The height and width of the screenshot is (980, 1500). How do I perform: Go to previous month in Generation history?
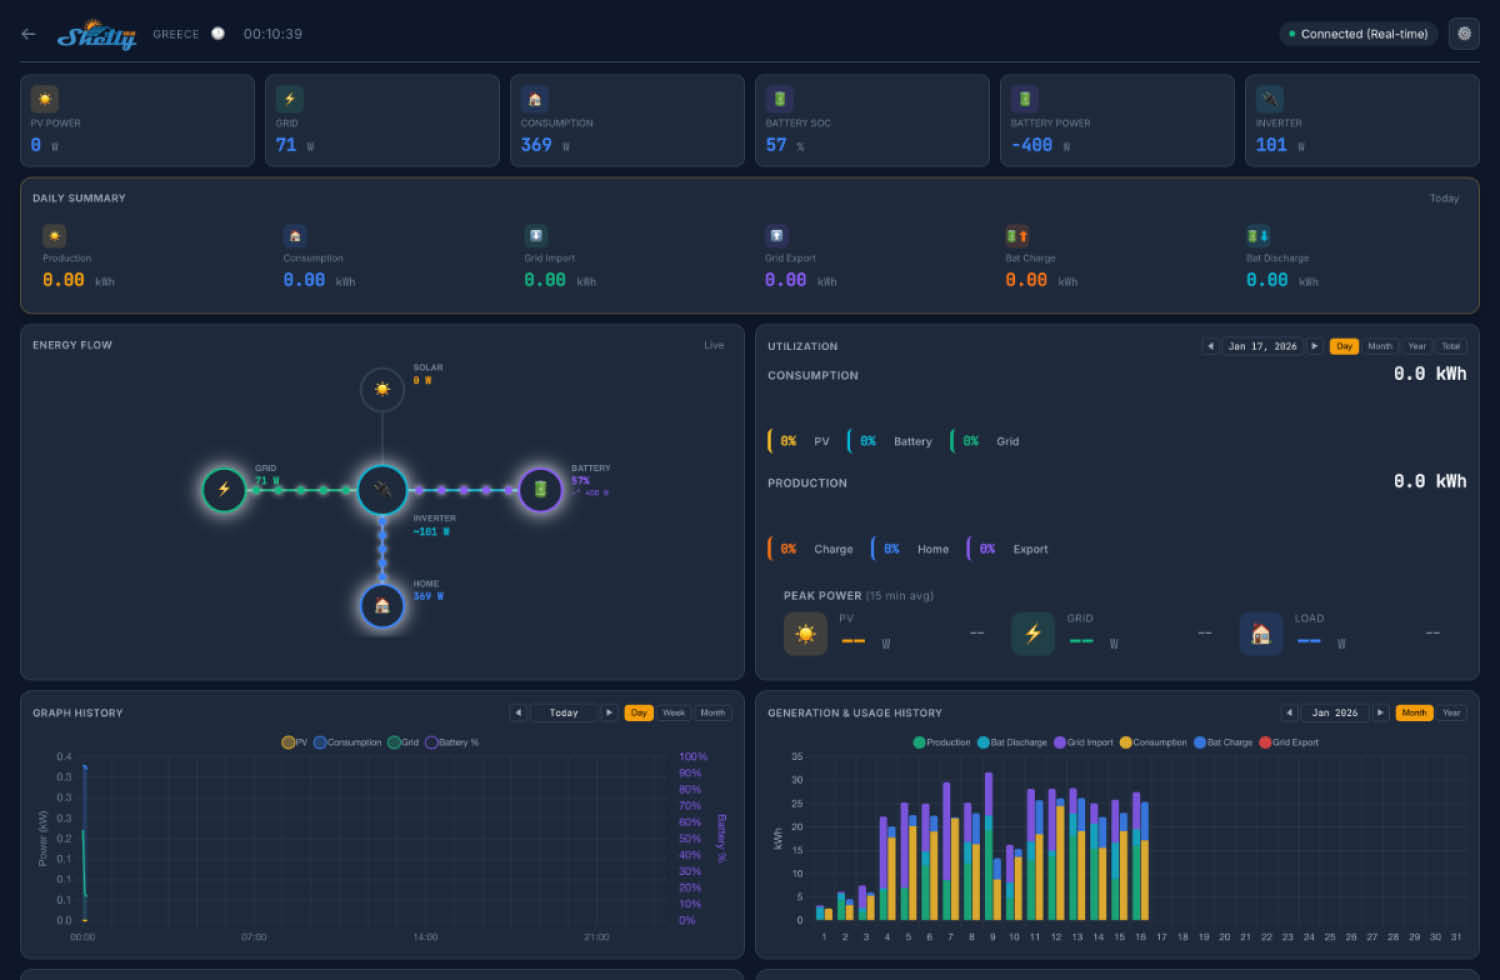[1289, 713]
